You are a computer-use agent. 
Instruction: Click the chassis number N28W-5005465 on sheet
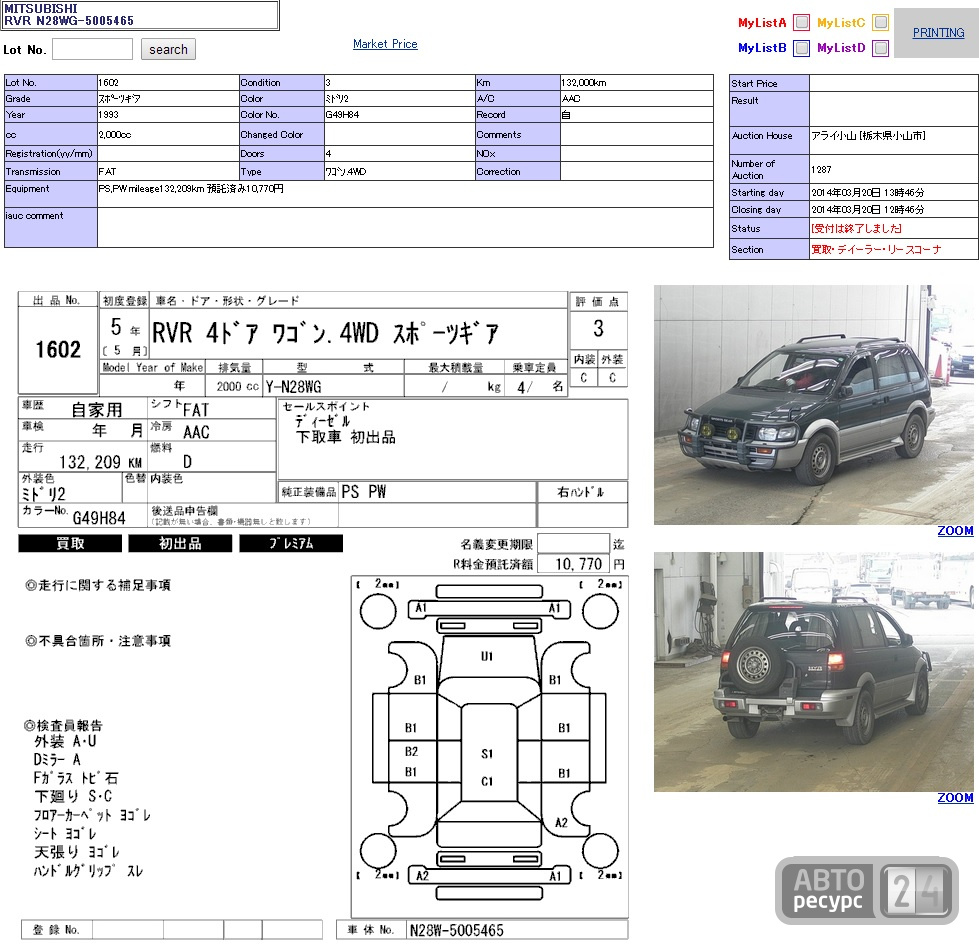coord(456,931)
